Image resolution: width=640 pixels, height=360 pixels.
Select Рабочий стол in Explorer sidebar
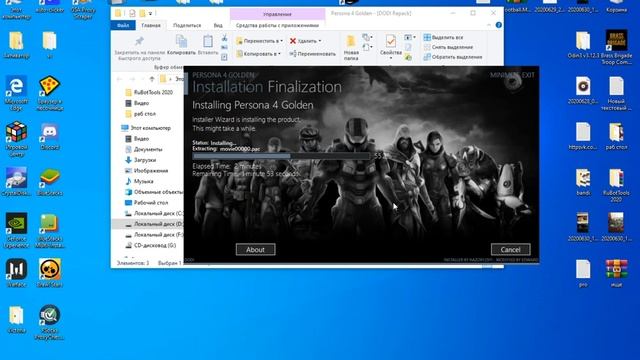tap(147, 202)
